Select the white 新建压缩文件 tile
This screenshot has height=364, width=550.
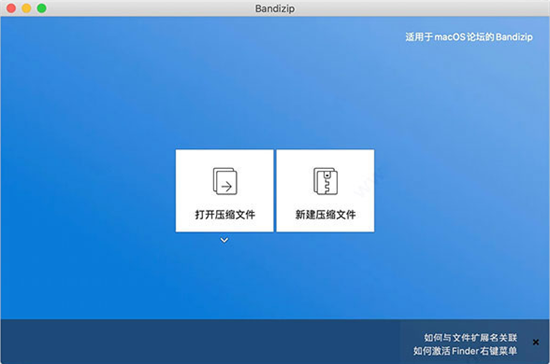point(325,191)
